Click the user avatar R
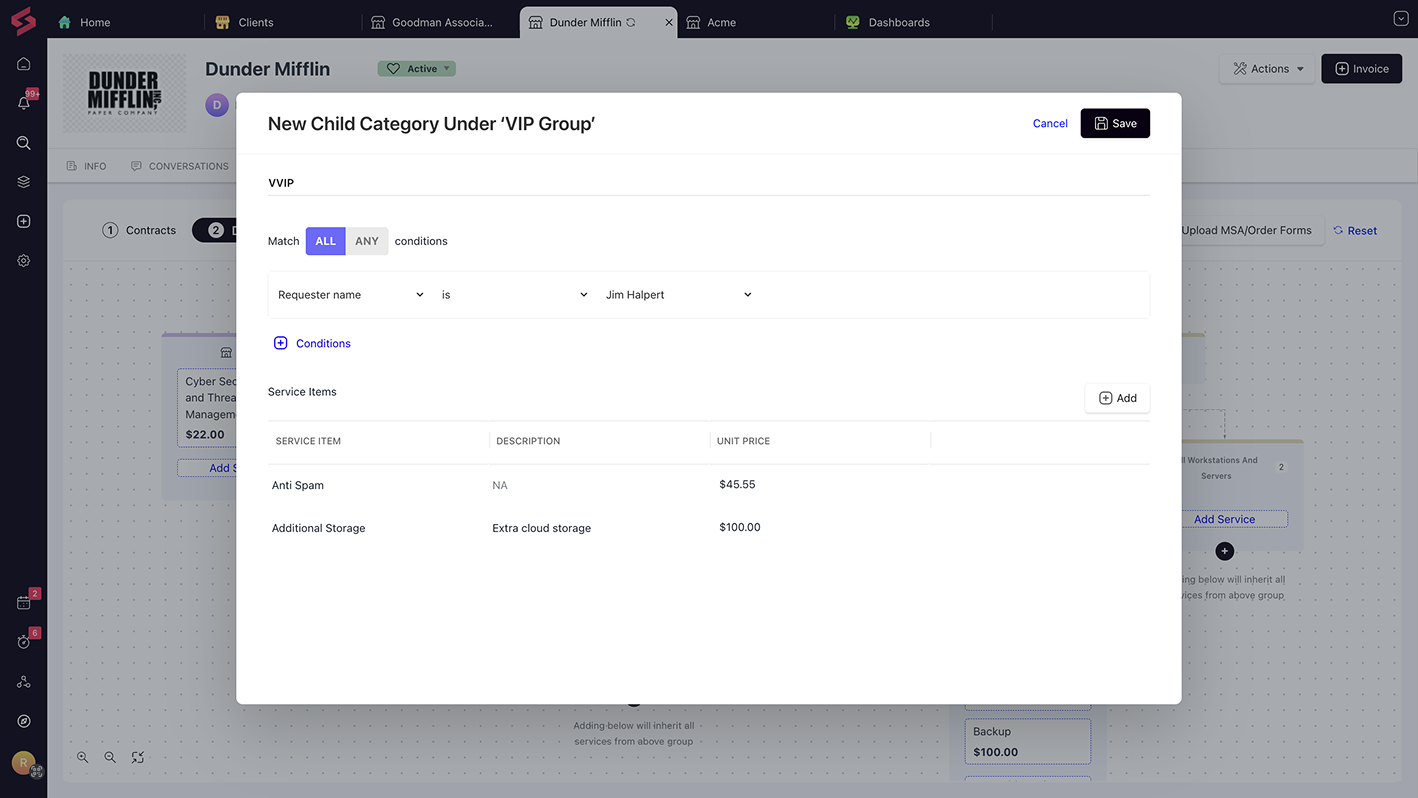The width and height of the screenshot is (1418, 798). click(x=23, y=763)
